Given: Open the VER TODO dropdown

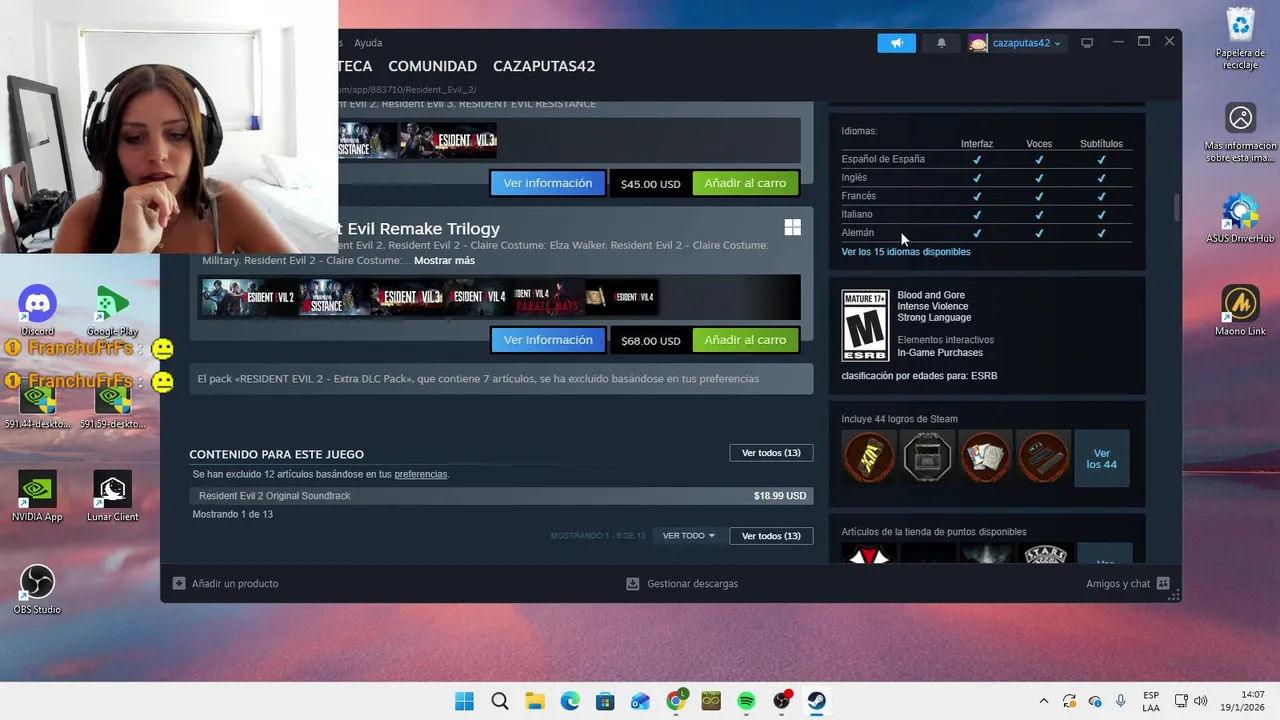Looking at the screenshot, I should click(688, 536).
